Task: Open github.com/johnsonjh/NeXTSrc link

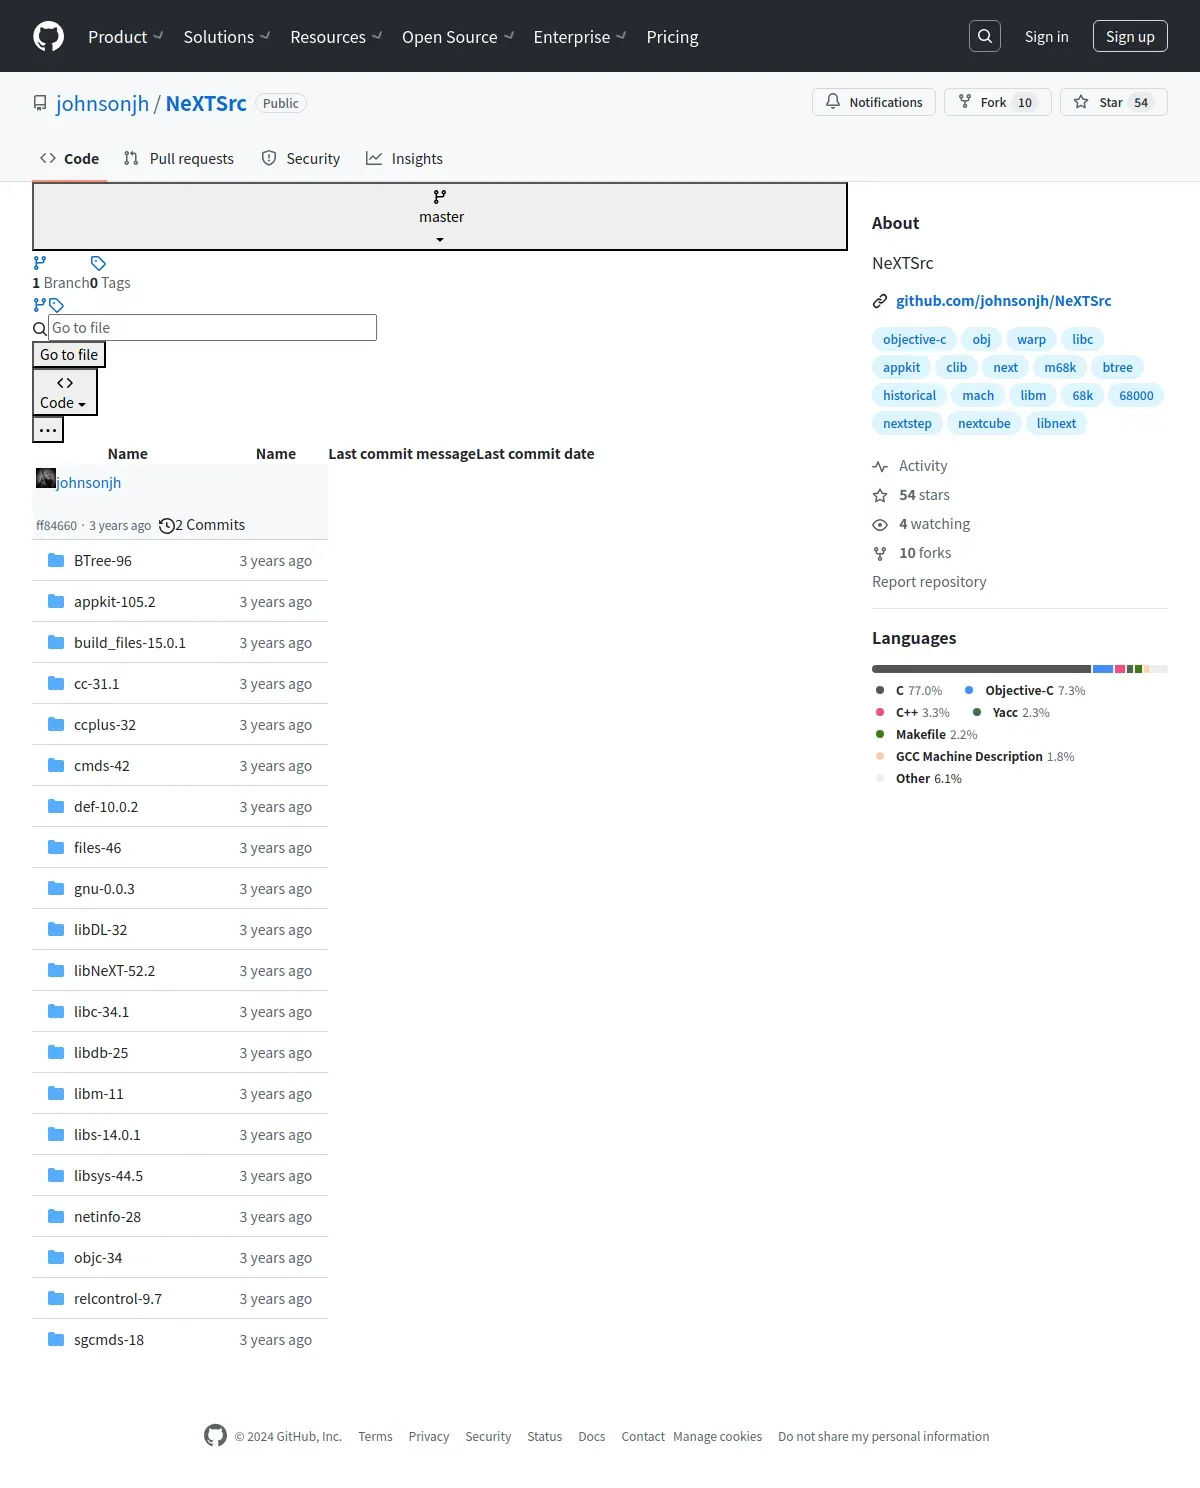Action: point(1003,301)
